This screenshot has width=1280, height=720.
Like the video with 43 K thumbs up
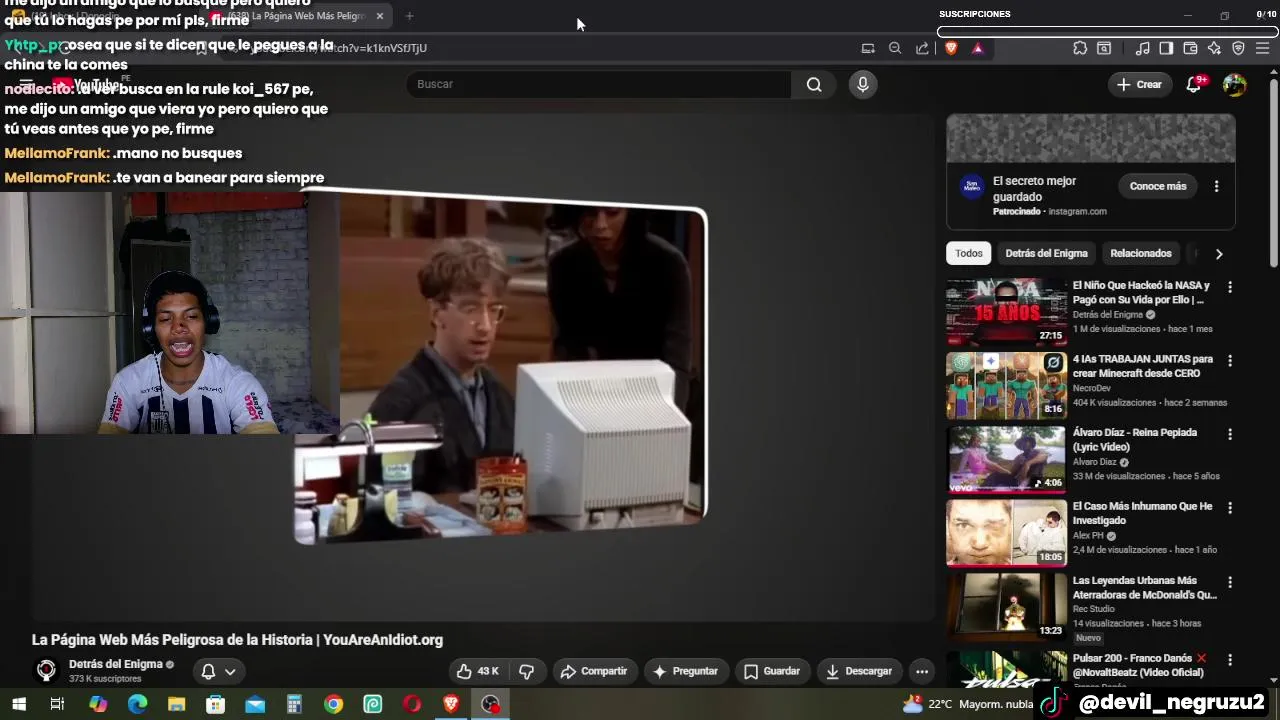(477, 671)
